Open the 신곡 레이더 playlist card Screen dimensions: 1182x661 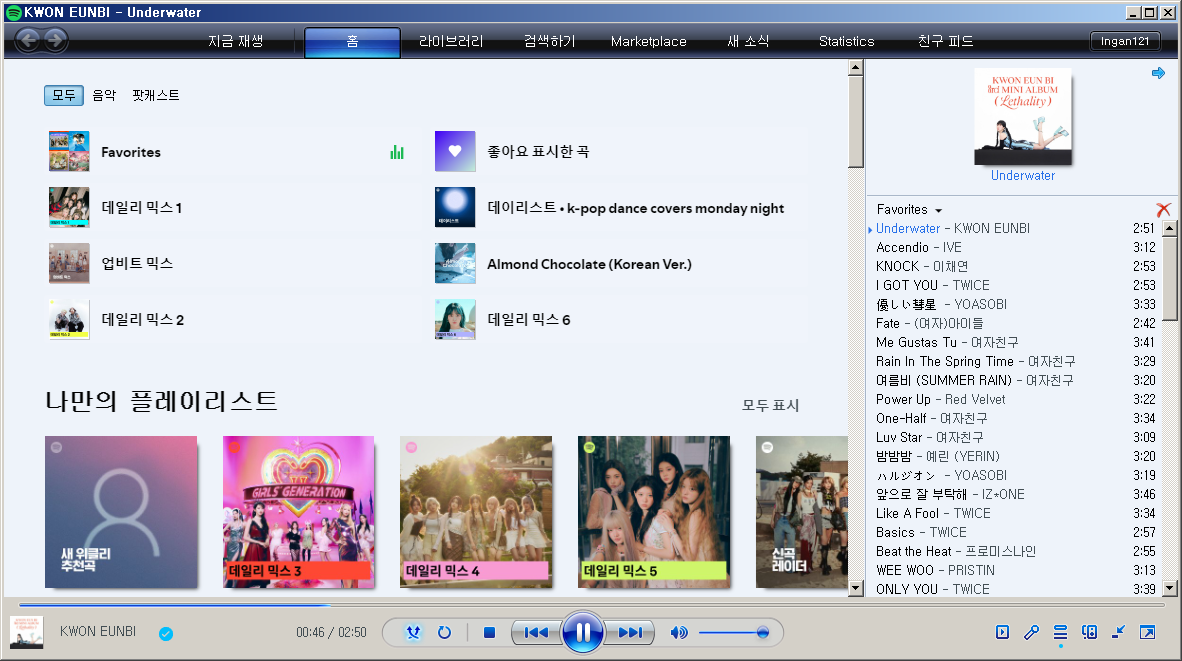pos(801,512)
